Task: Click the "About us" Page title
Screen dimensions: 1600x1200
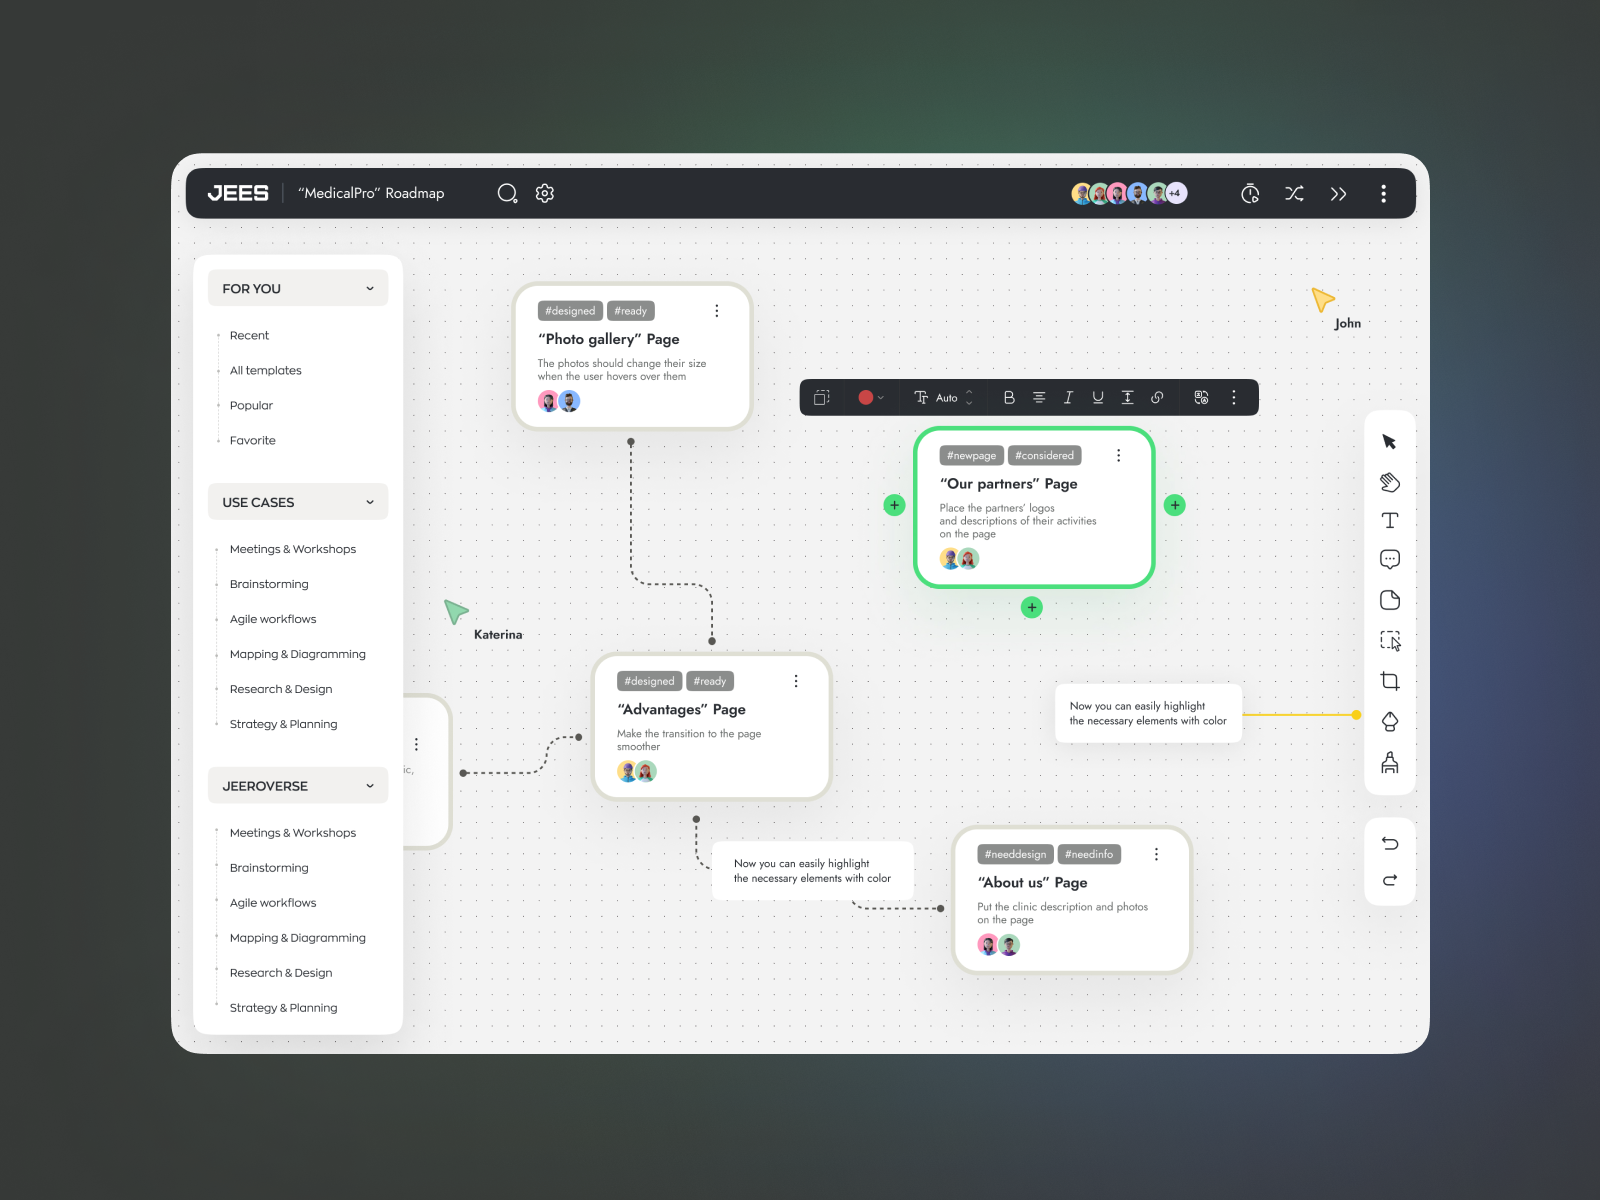Action: pyautogui.click(x=1032, y=883)
